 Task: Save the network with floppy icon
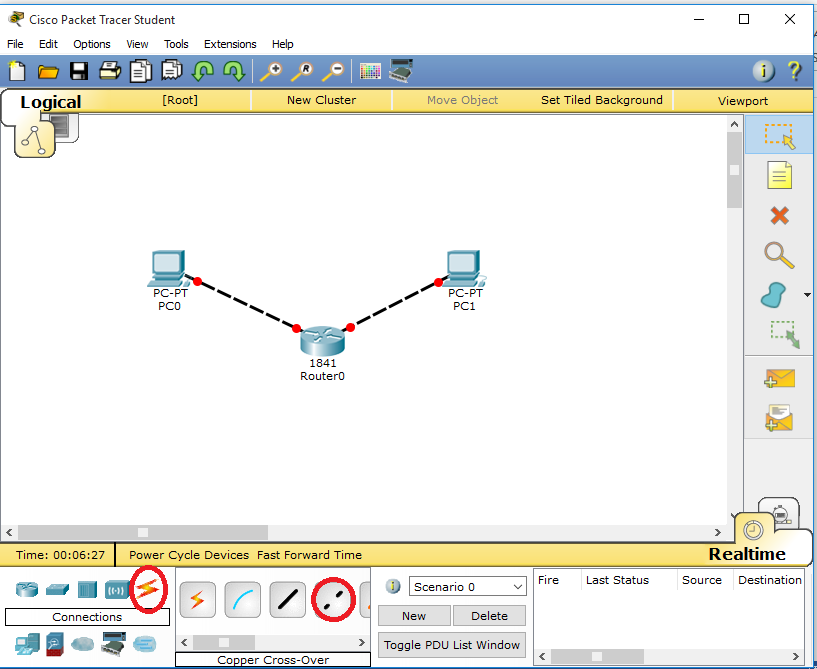coord(79,71)
